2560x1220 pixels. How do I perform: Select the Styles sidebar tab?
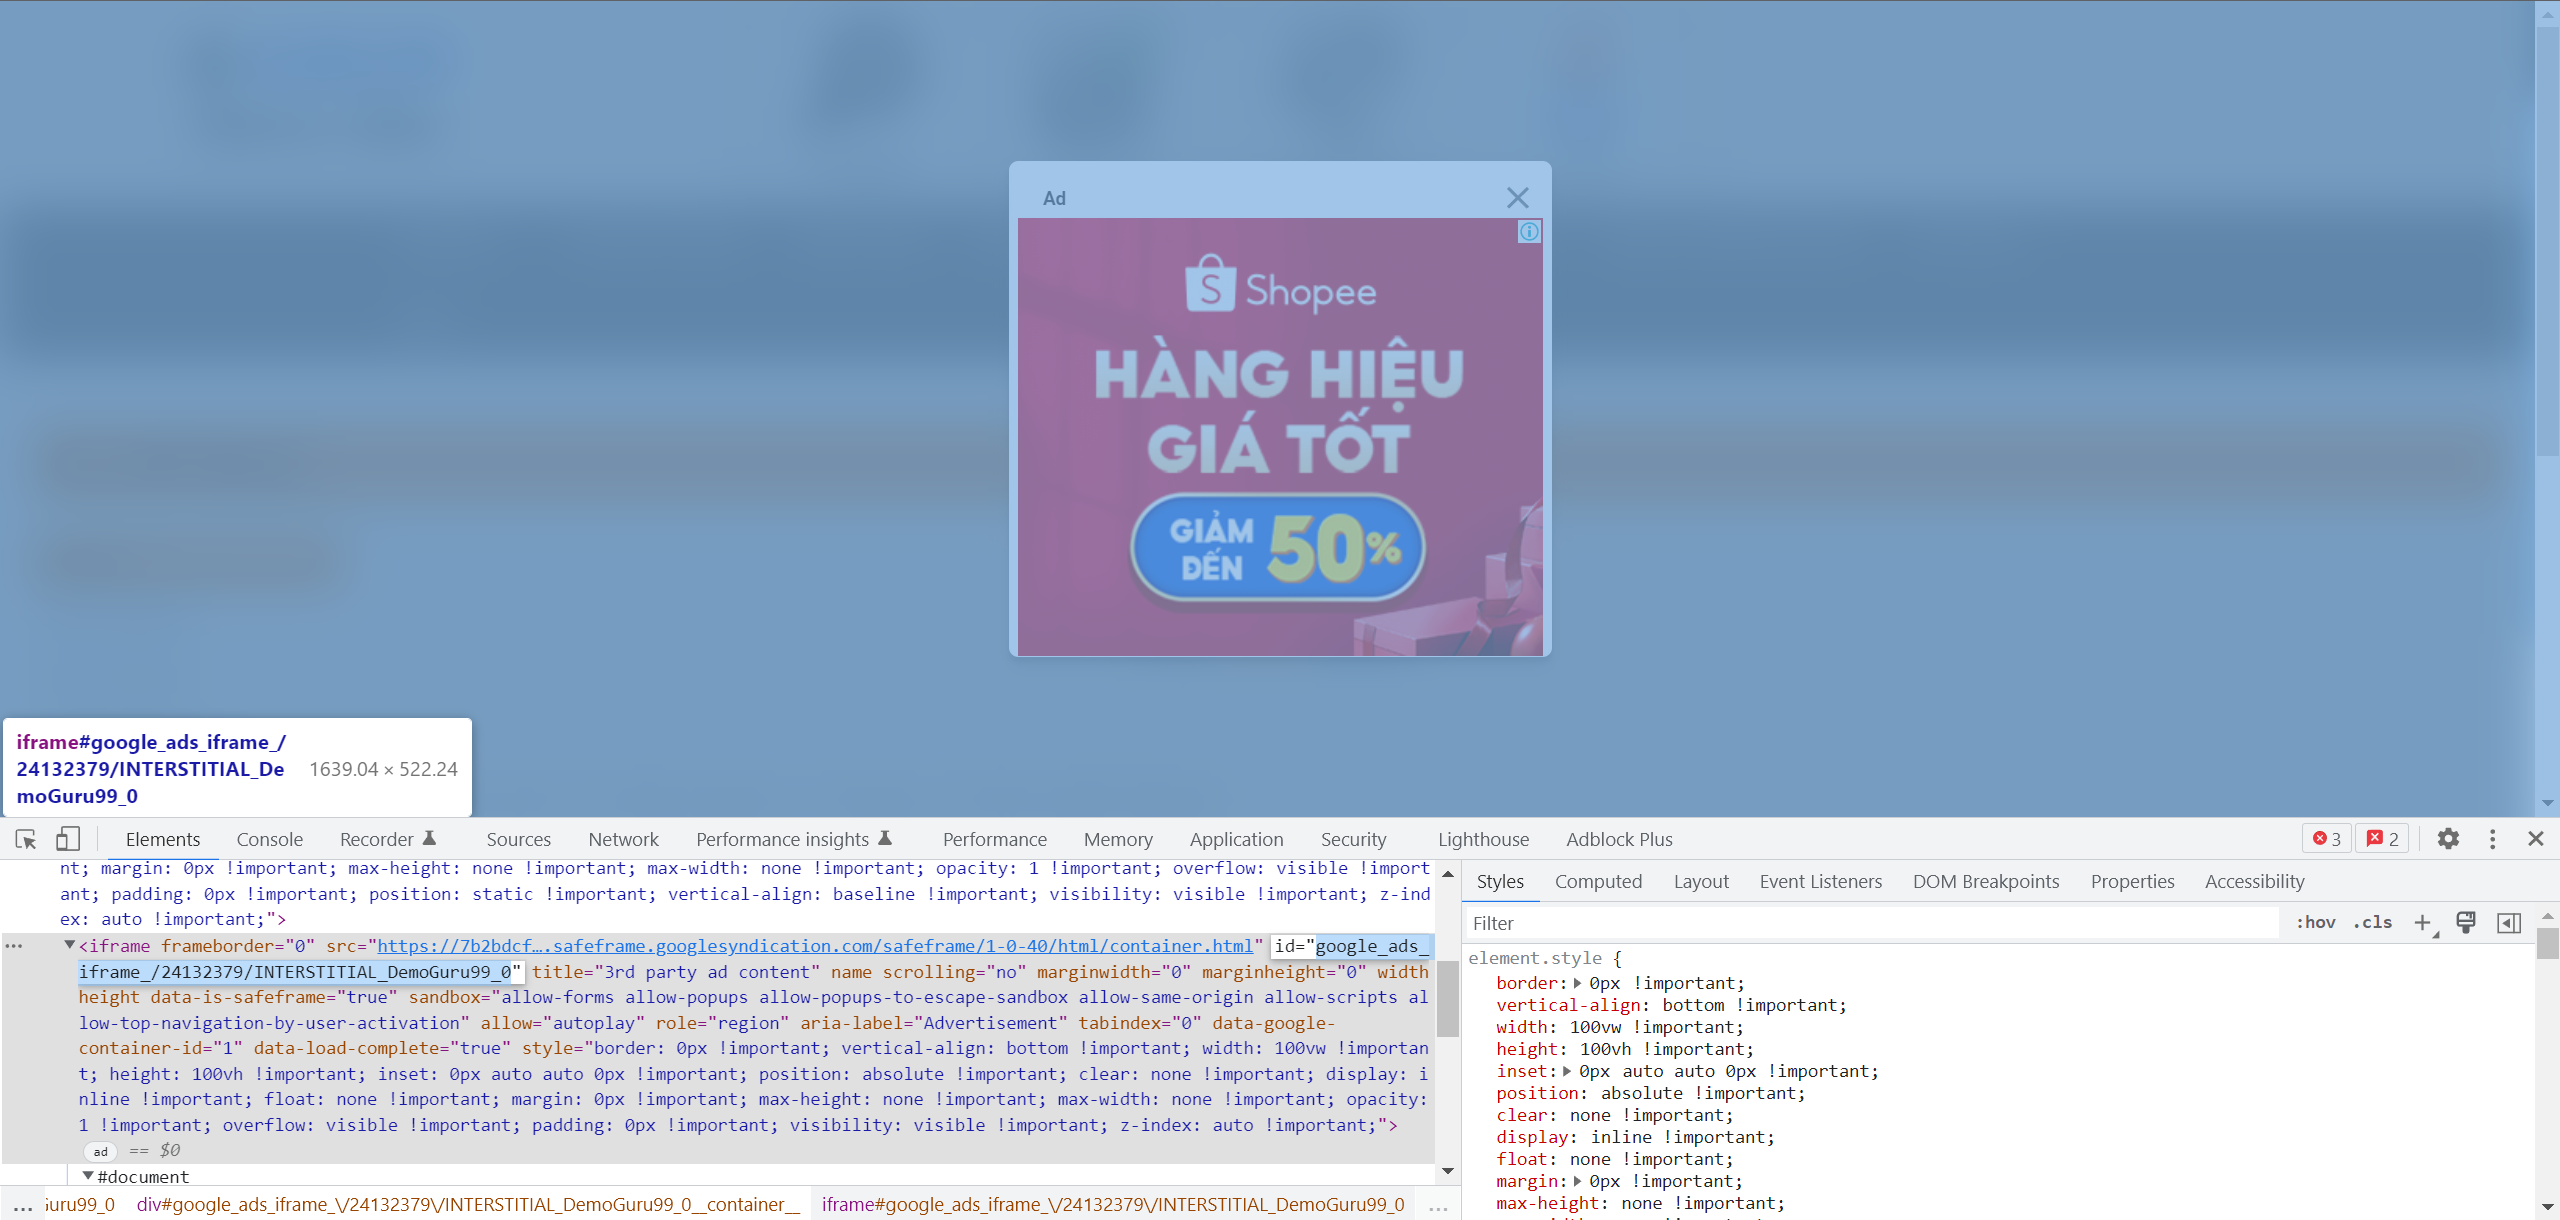point(1500,881)
